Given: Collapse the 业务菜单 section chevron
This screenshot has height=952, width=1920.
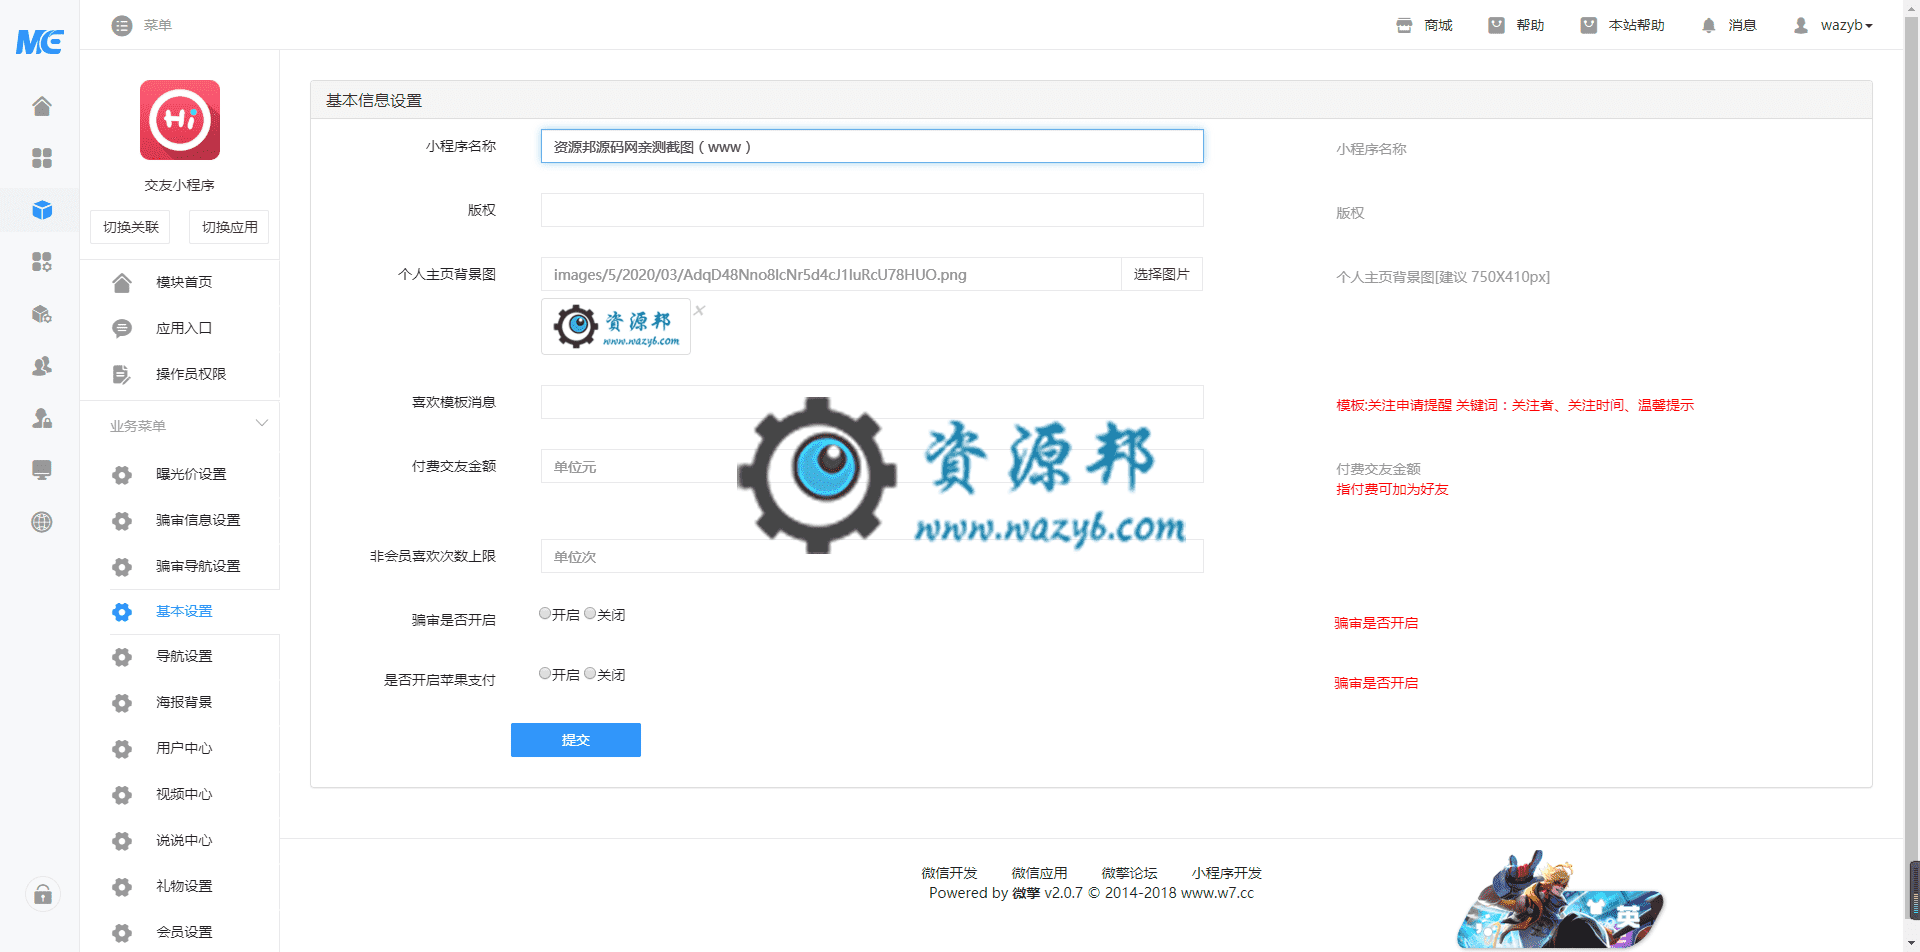Looking at the screenshot, I should 262,423.
